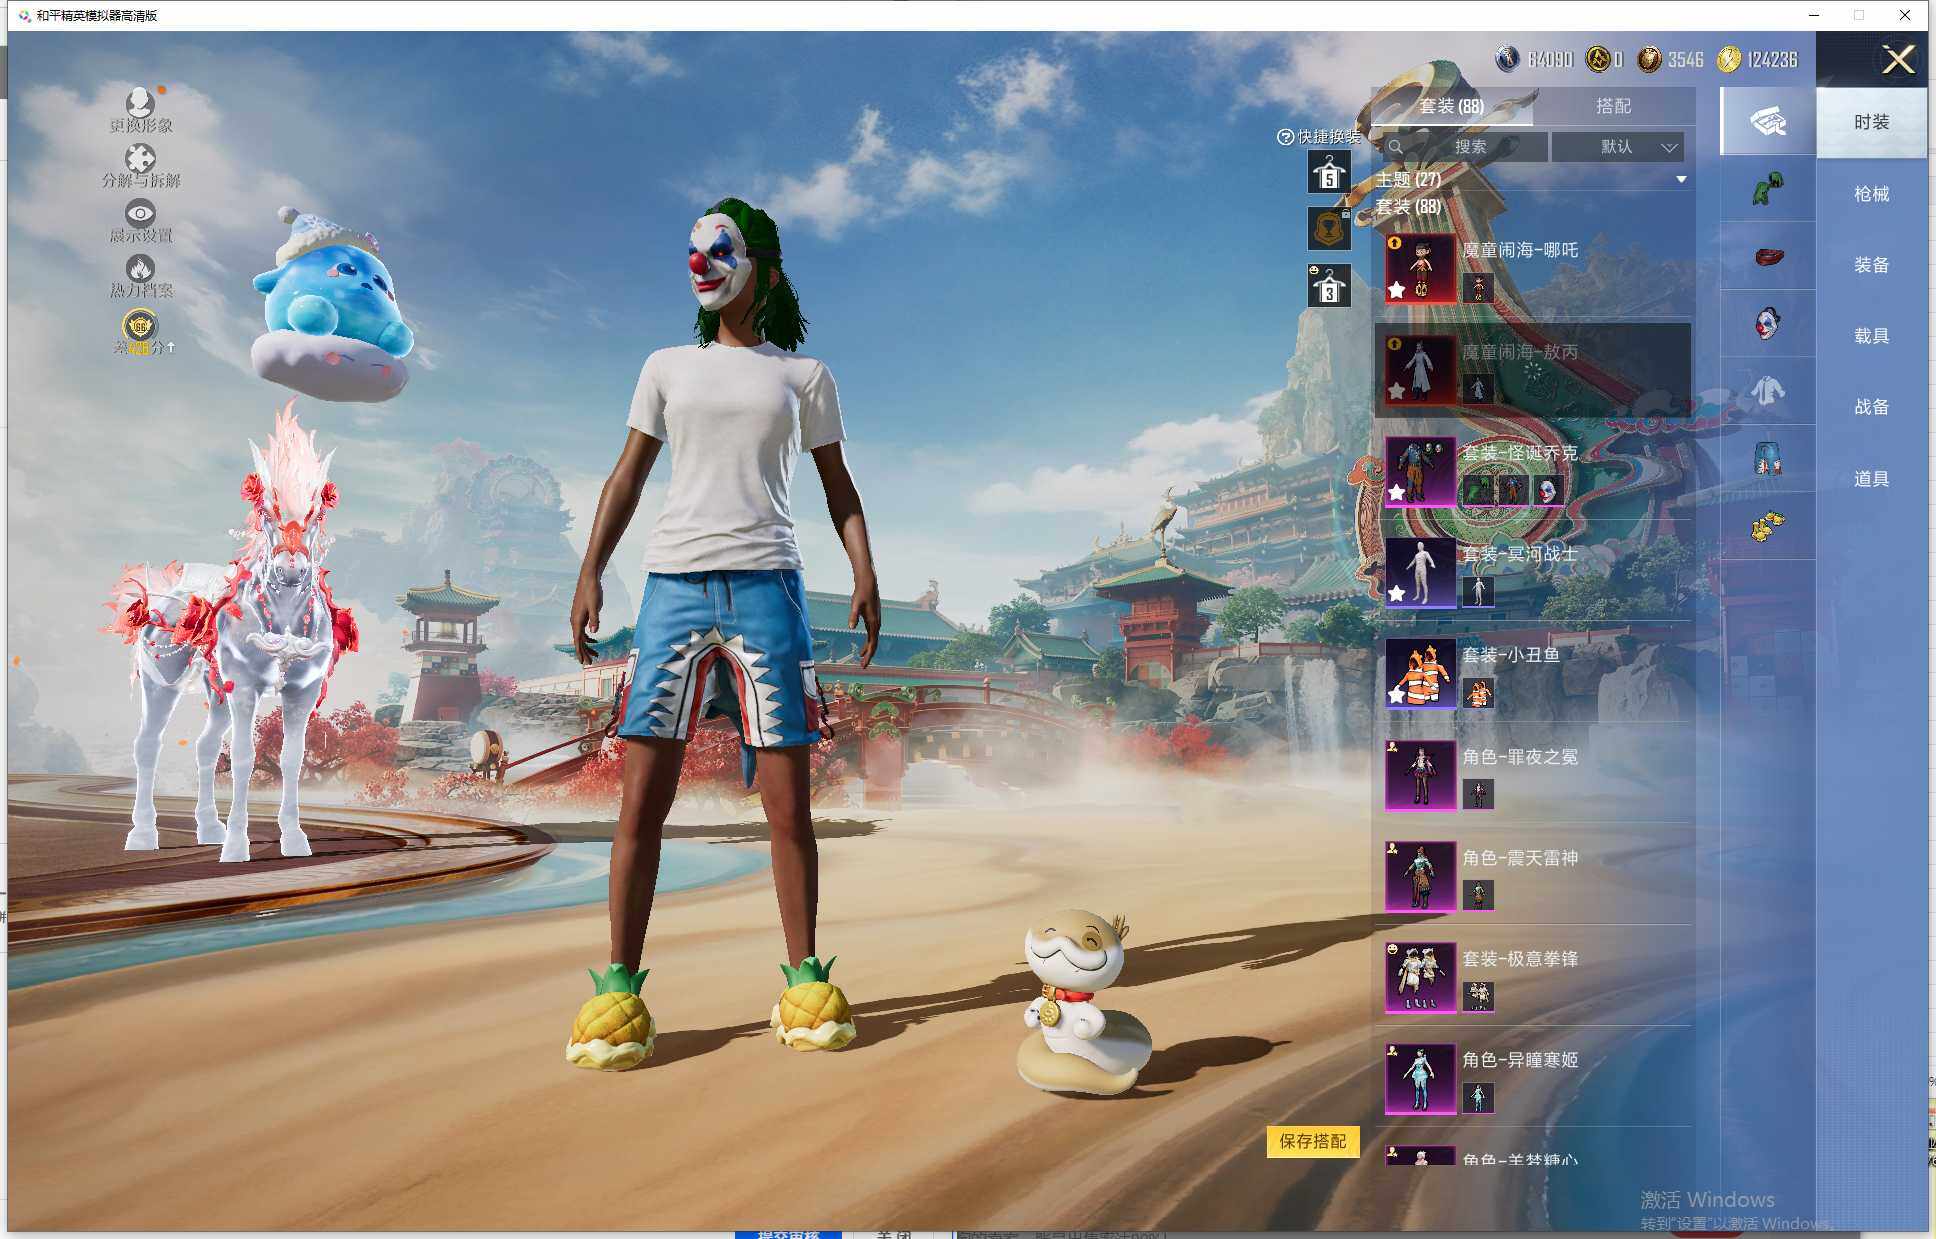
Task: Toggle the 展示设置 eye display settings
Action: tap(140, 214)
